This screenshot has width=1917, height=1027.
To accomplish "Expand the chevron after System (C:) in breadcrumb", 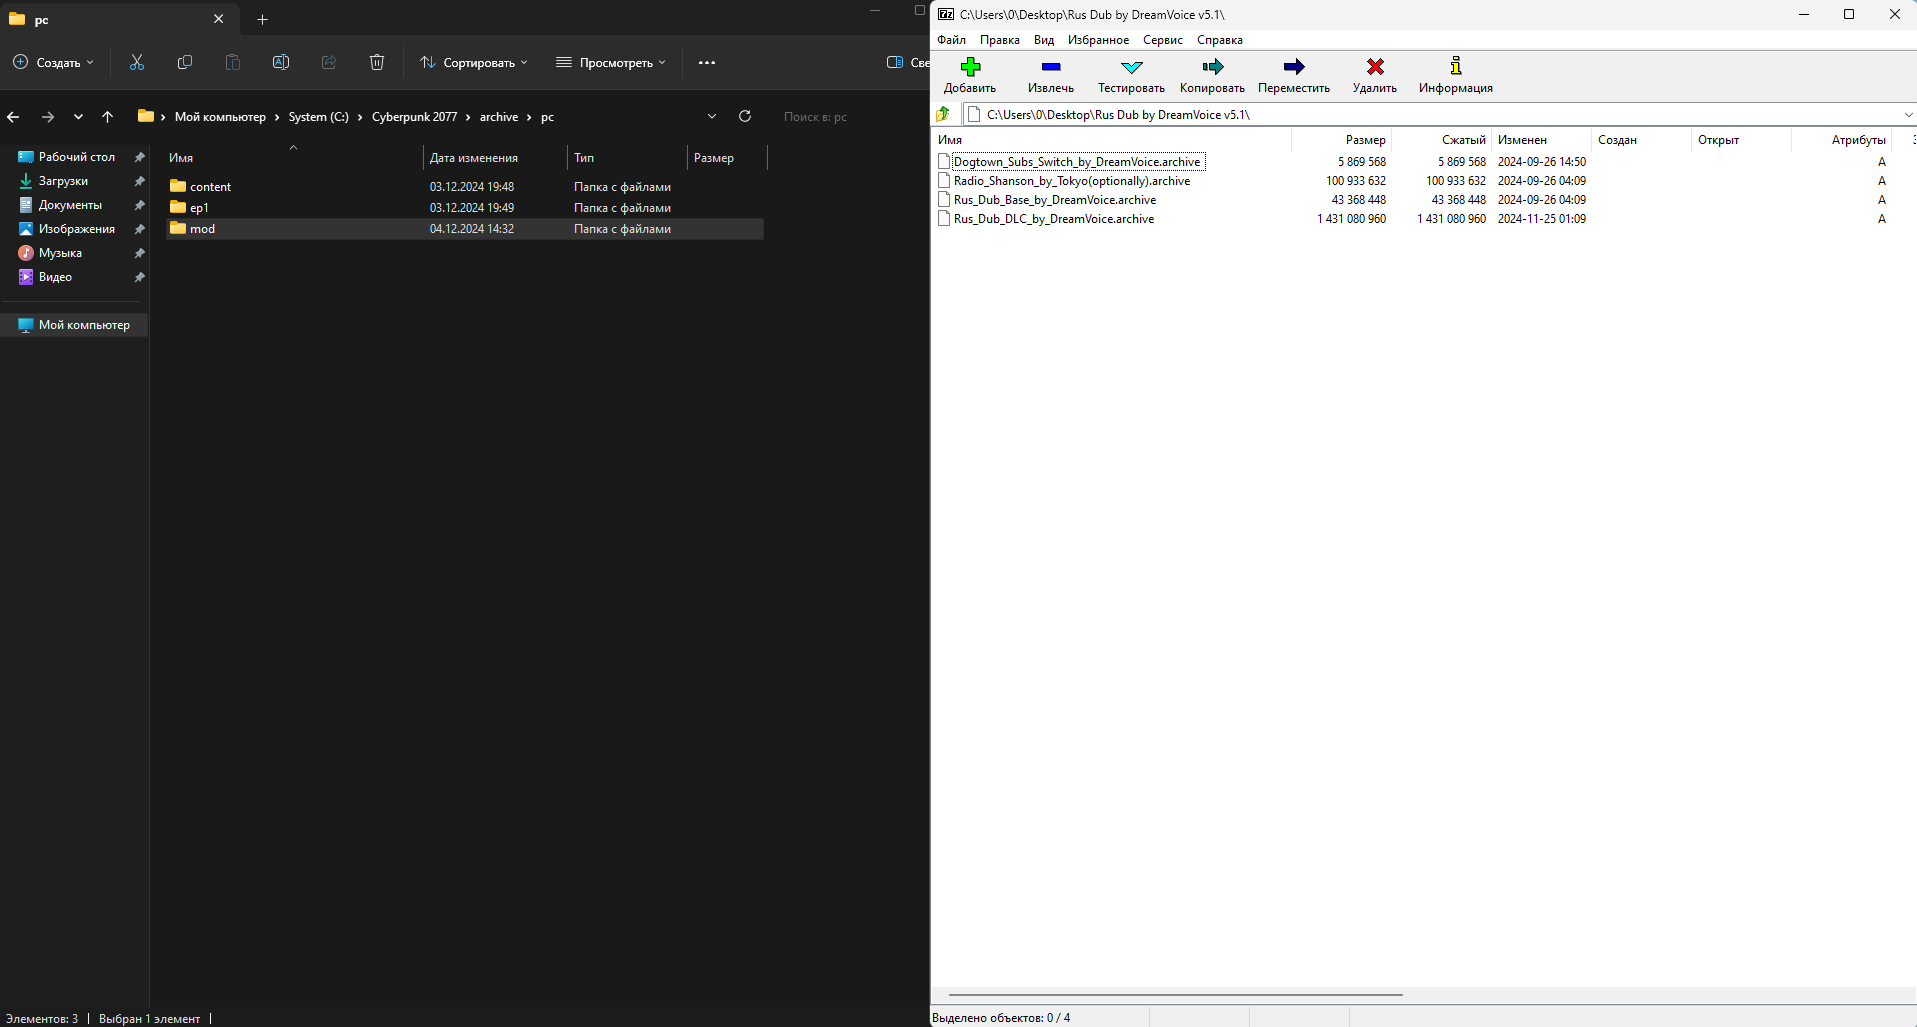I will tap(360, 117).
